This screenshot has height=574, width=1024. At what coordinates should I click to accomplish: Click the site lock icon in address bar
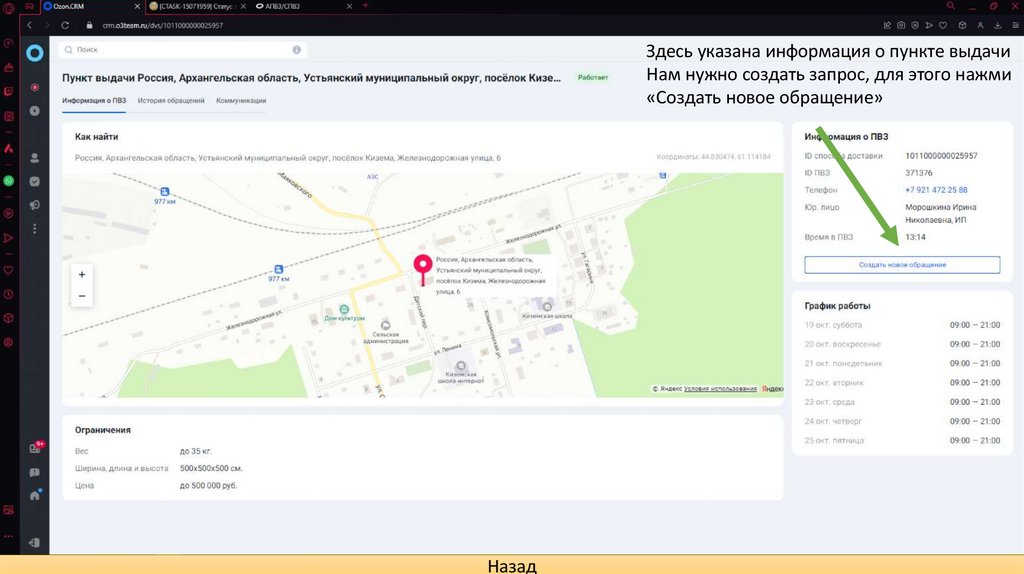(89, 25)
